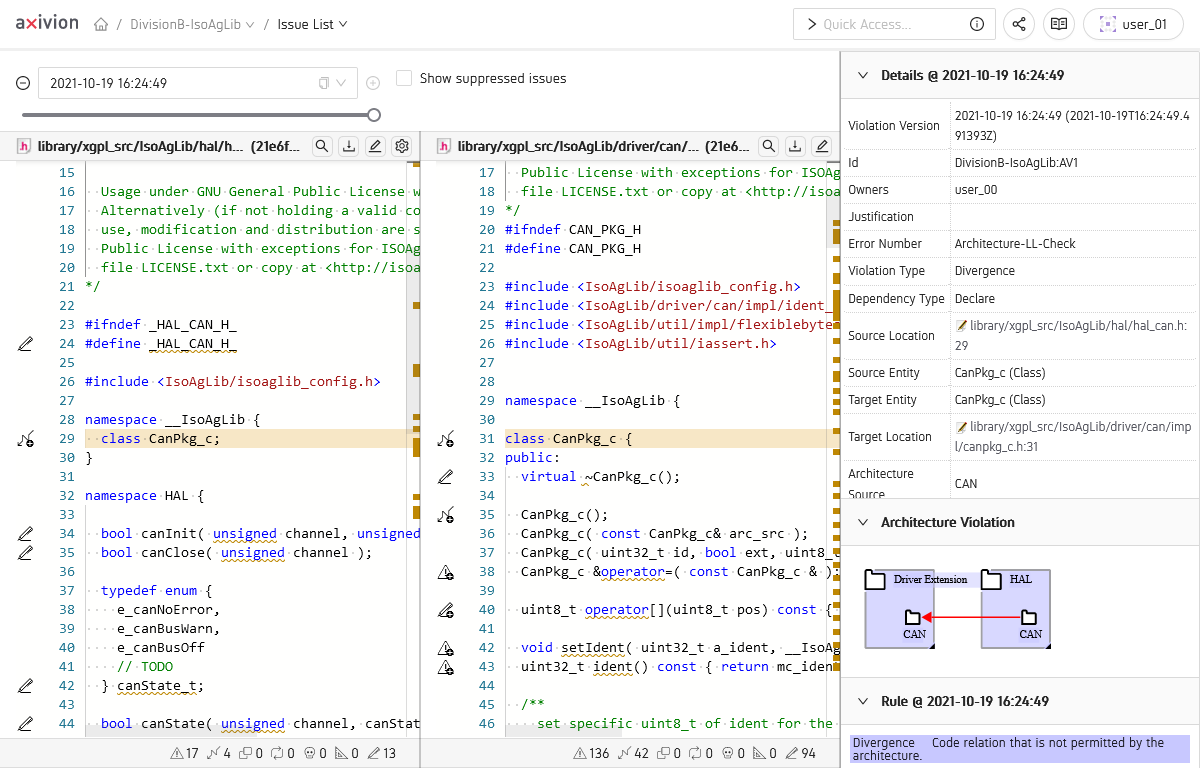Open the documentation book icon
The width and height of the screenshot is (1200, 768).
1059,25
